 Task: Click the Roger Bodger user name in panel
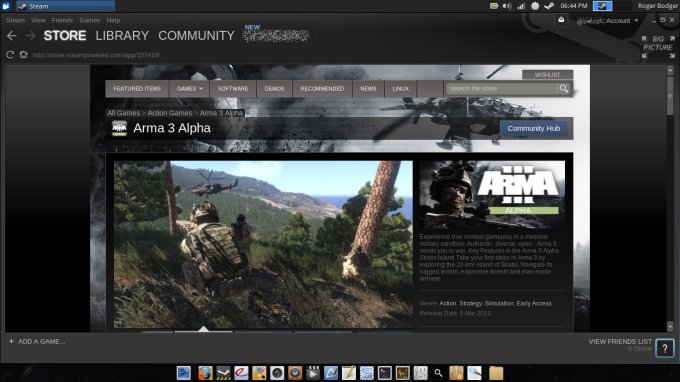658,6
